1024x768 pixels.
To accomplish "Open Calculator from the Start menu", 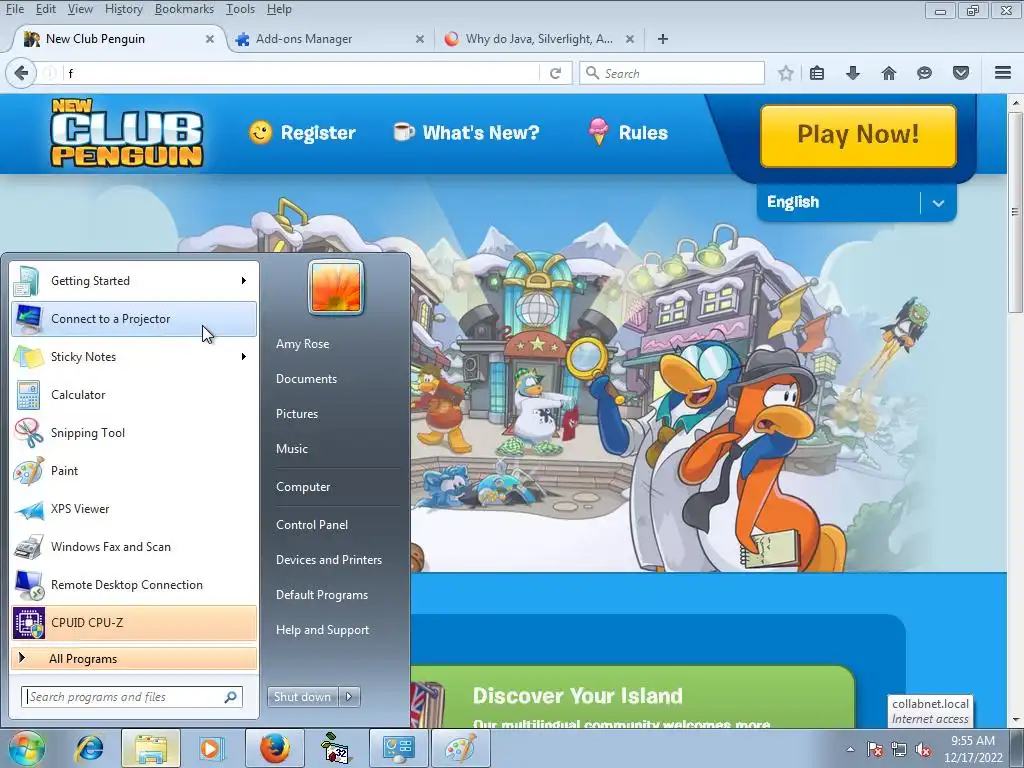I will pos(134,394).
